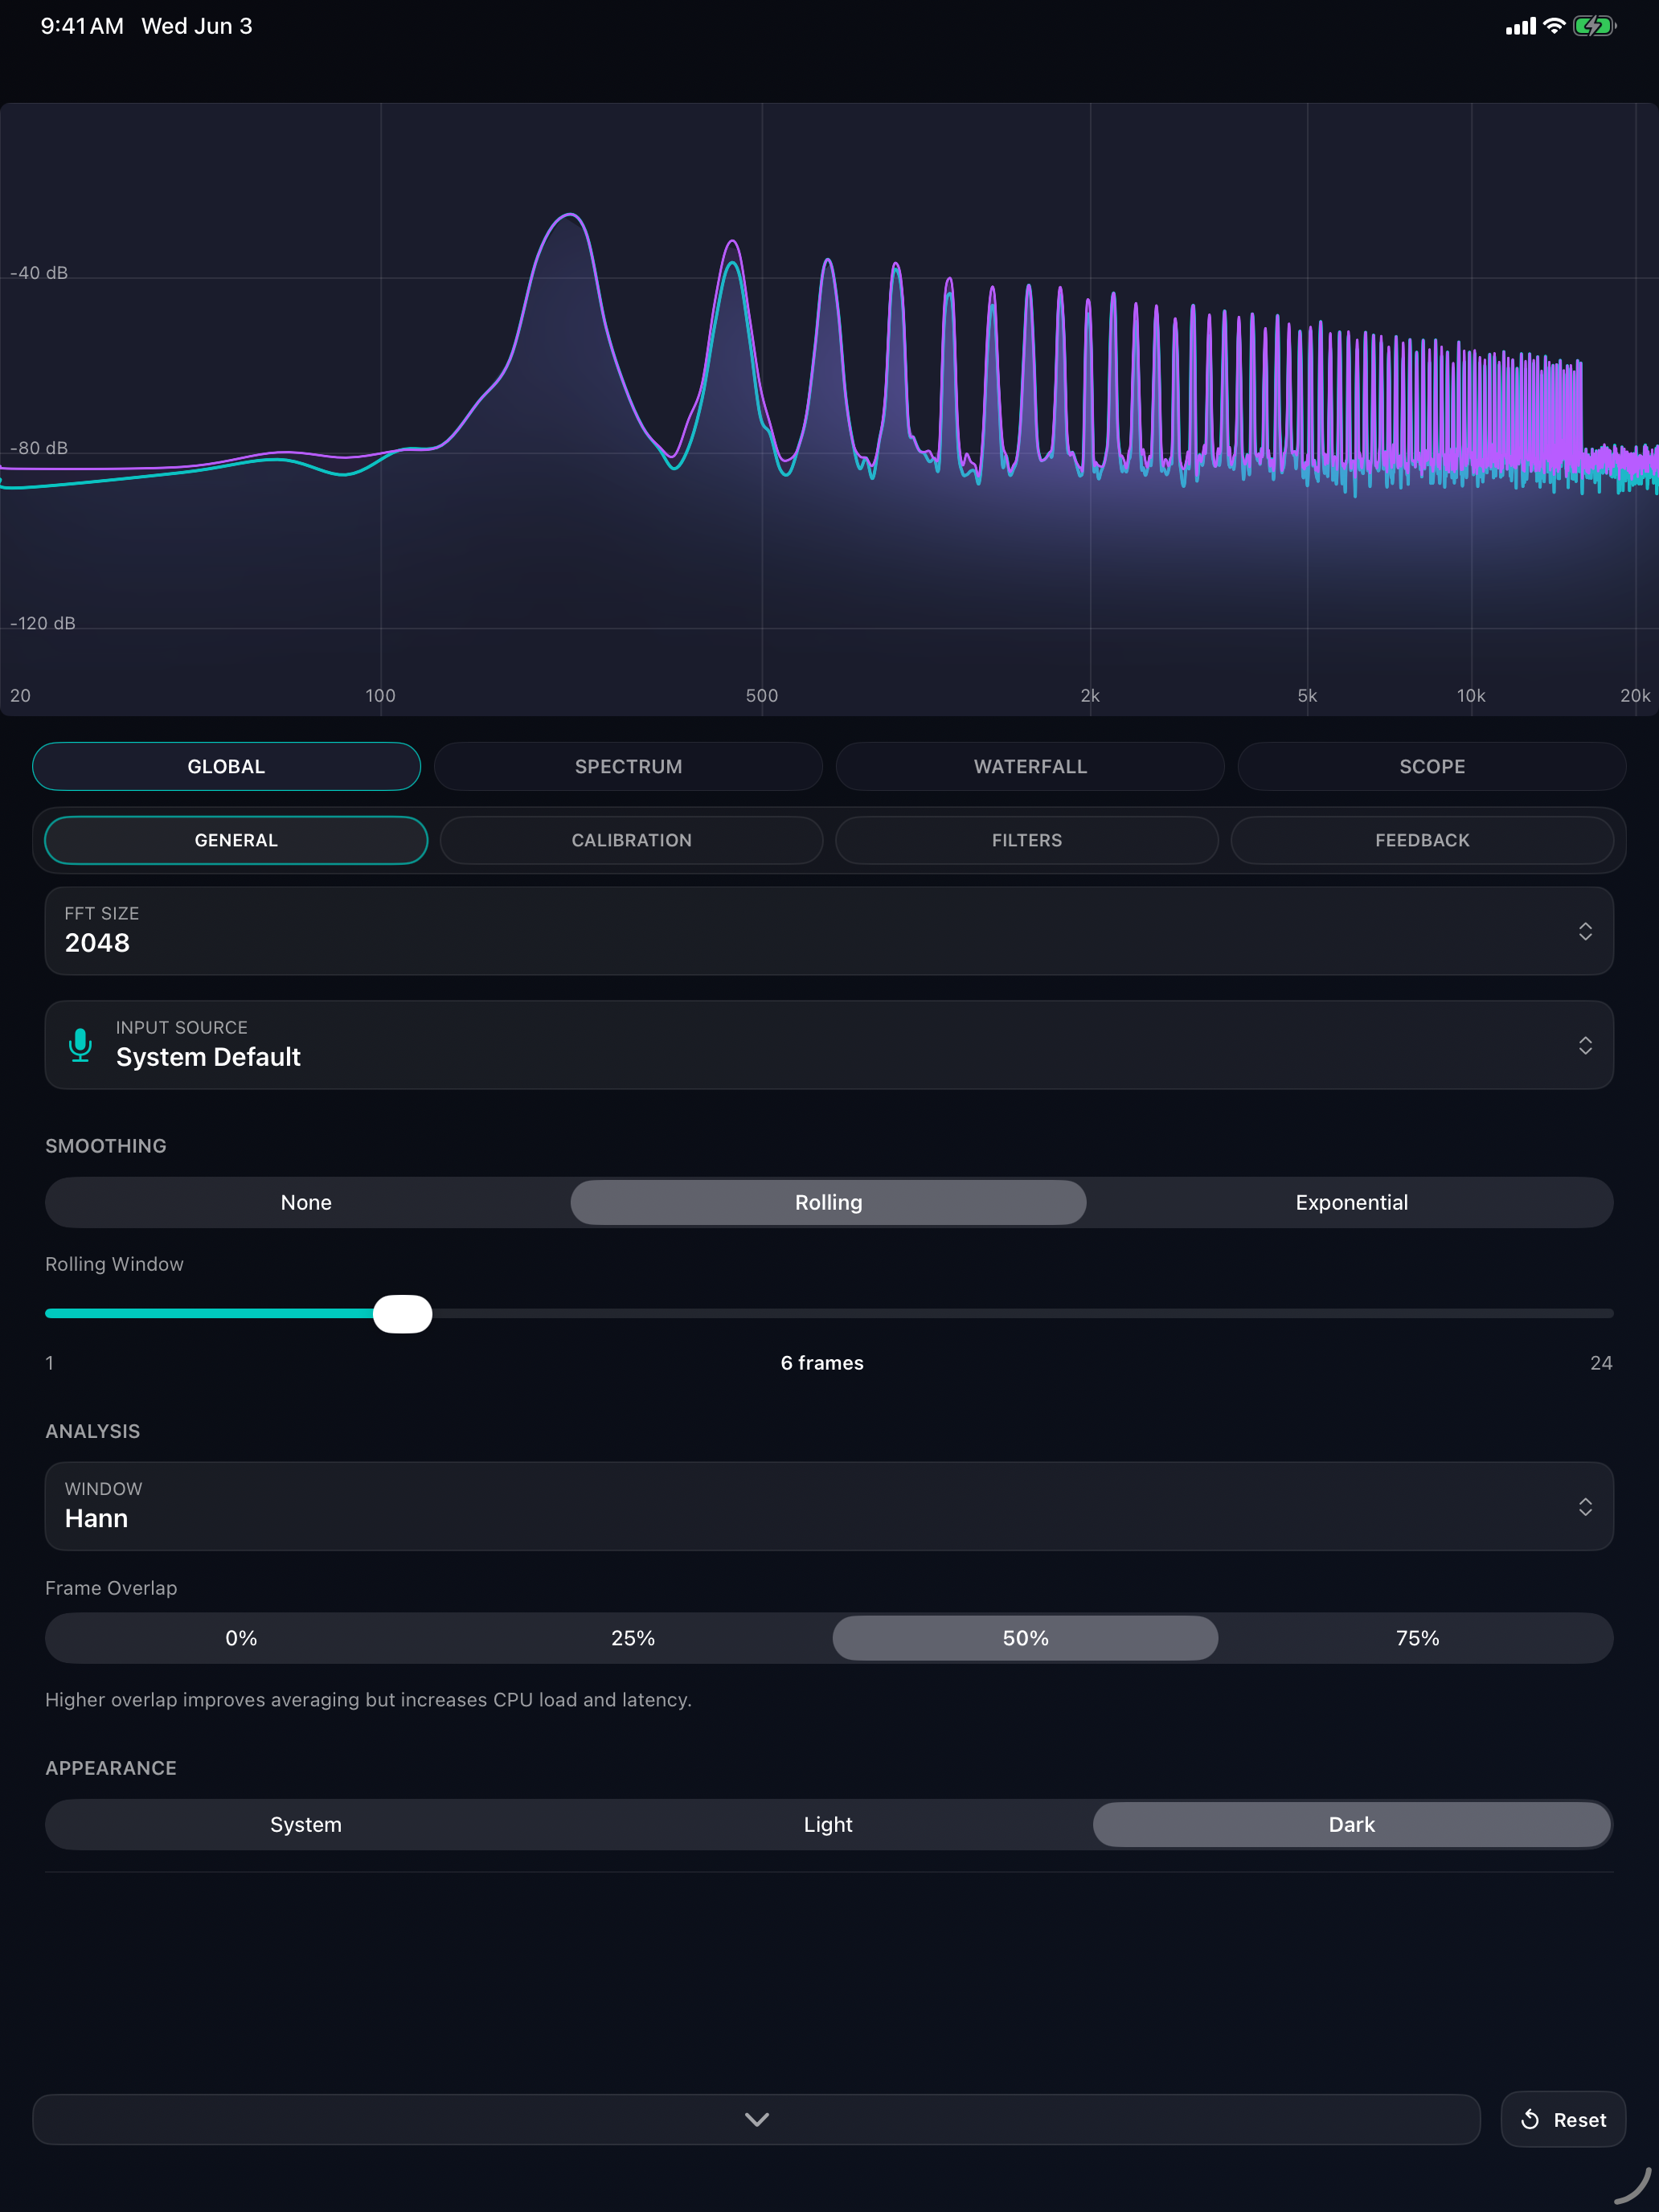
Task: Open the Input Source selector
Action: (x=829, y=1045)
